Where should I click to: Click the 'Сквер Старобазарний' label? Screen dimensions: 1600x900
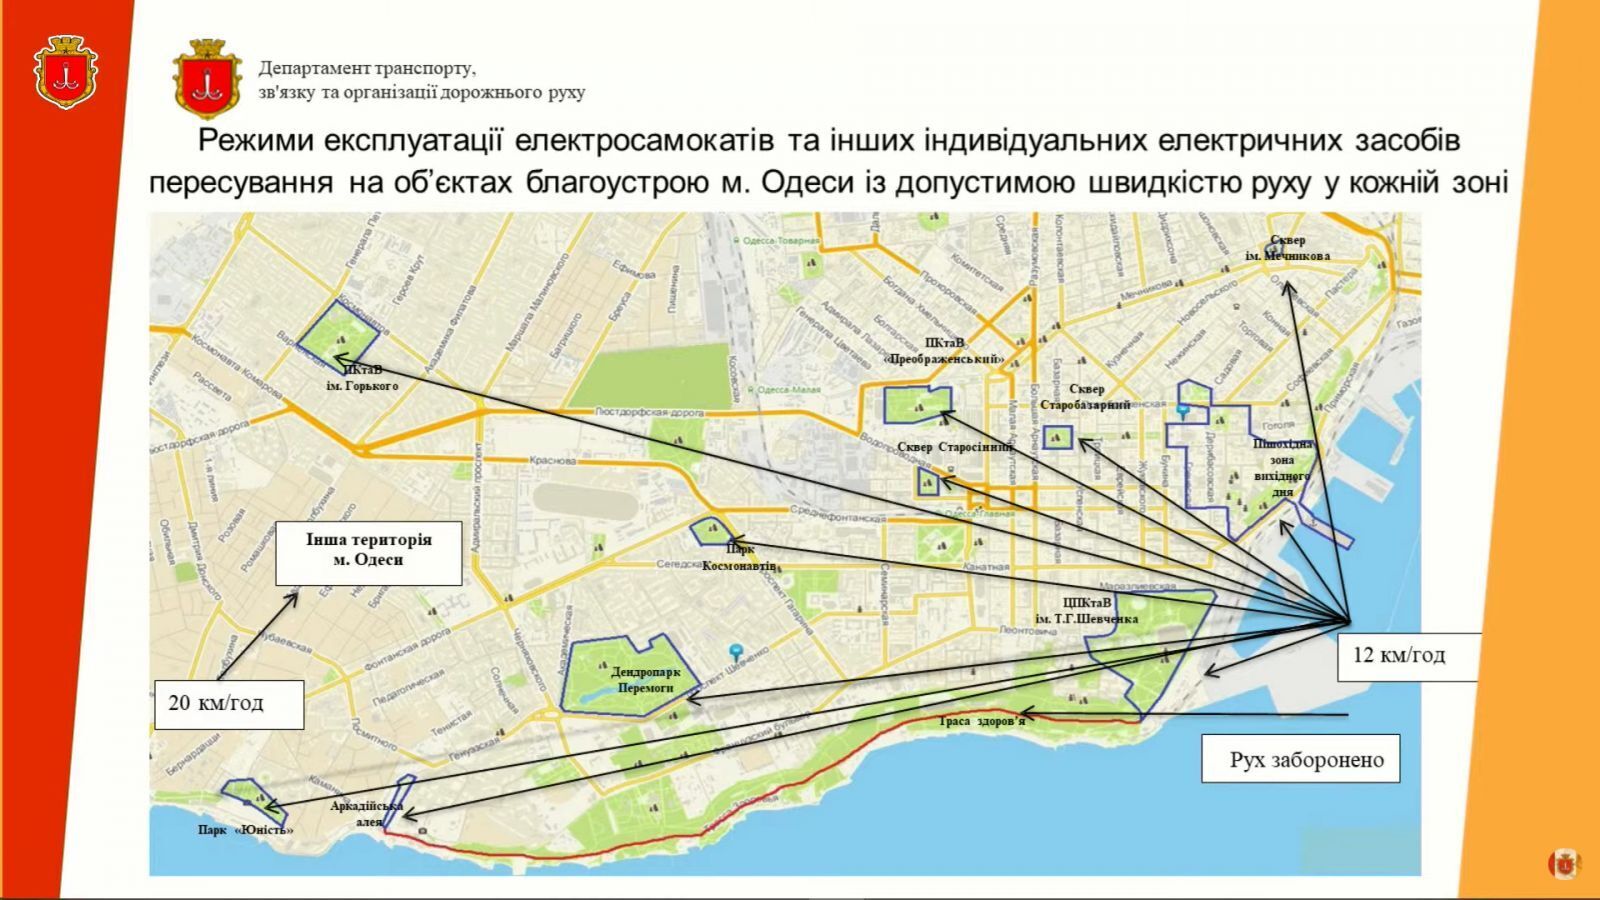pyautogui.click(x=1086, y=397)
